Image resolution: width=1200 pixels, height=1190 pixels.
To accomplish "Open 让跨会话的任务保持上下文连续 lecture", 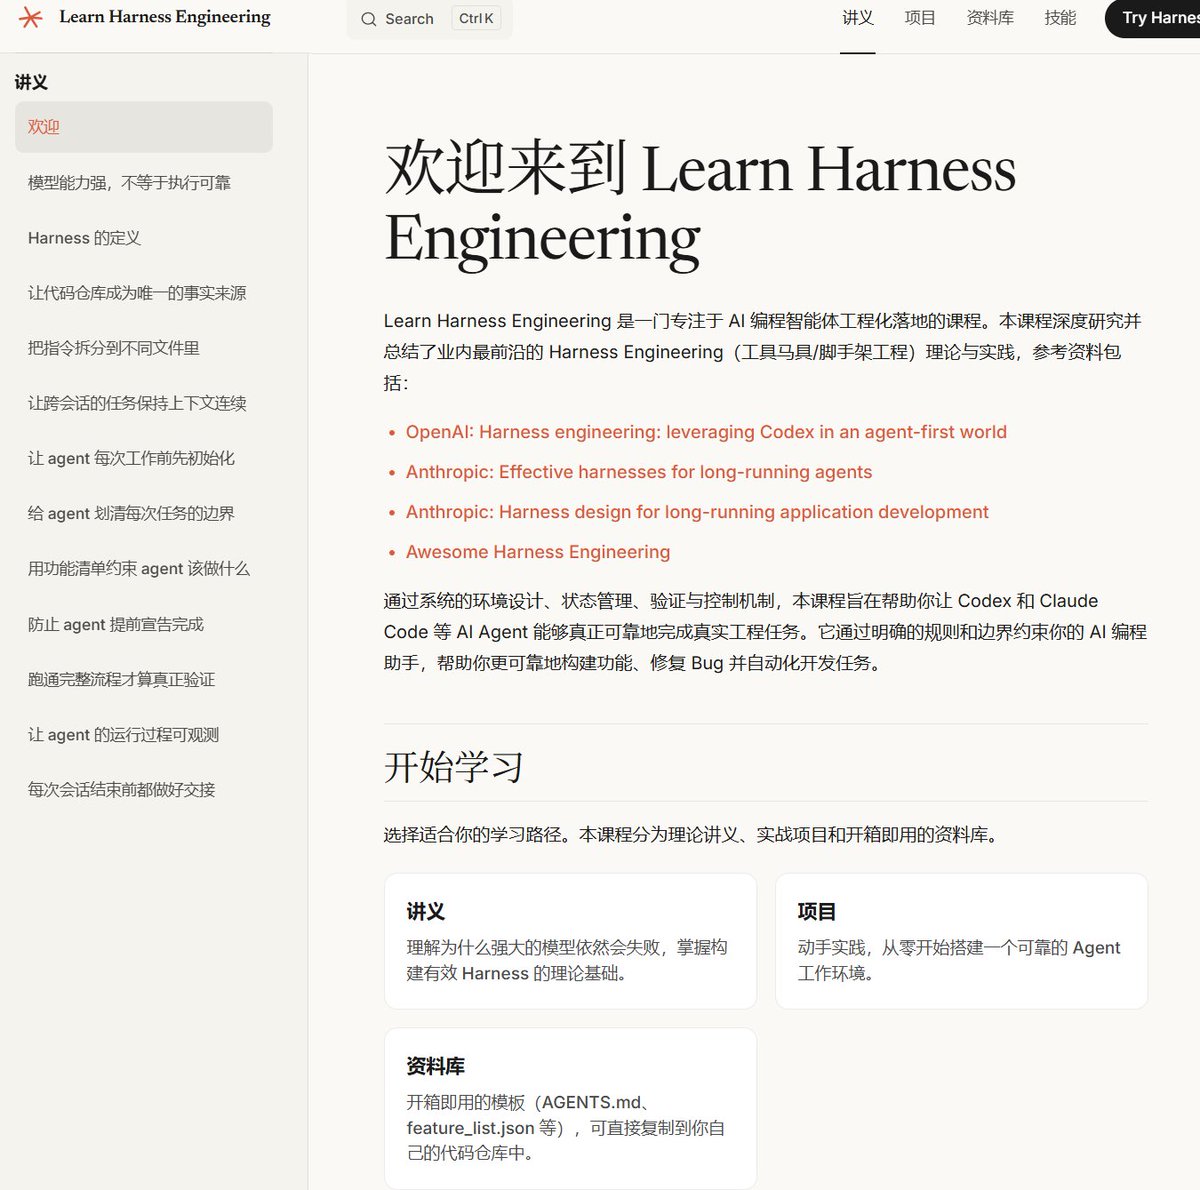I will click(x=137, y=403).
